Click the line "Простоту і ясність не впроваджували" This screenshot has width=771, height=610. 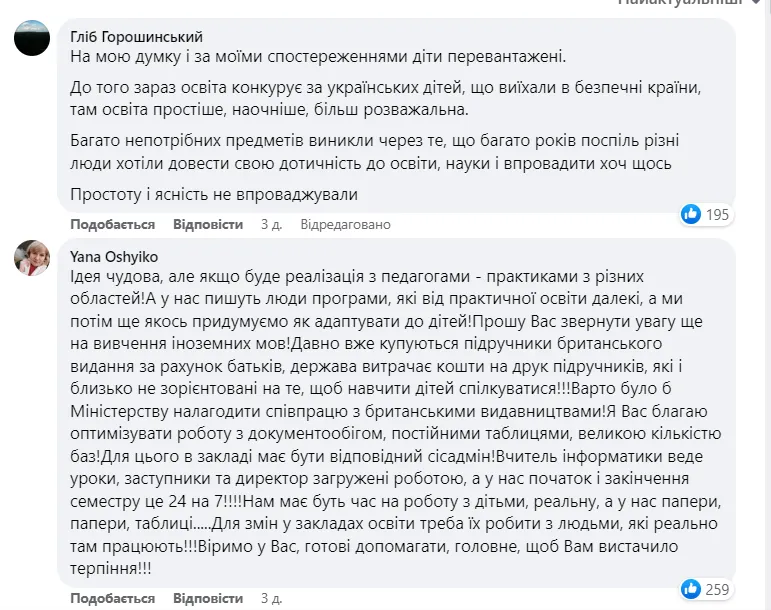click(214, 194)
